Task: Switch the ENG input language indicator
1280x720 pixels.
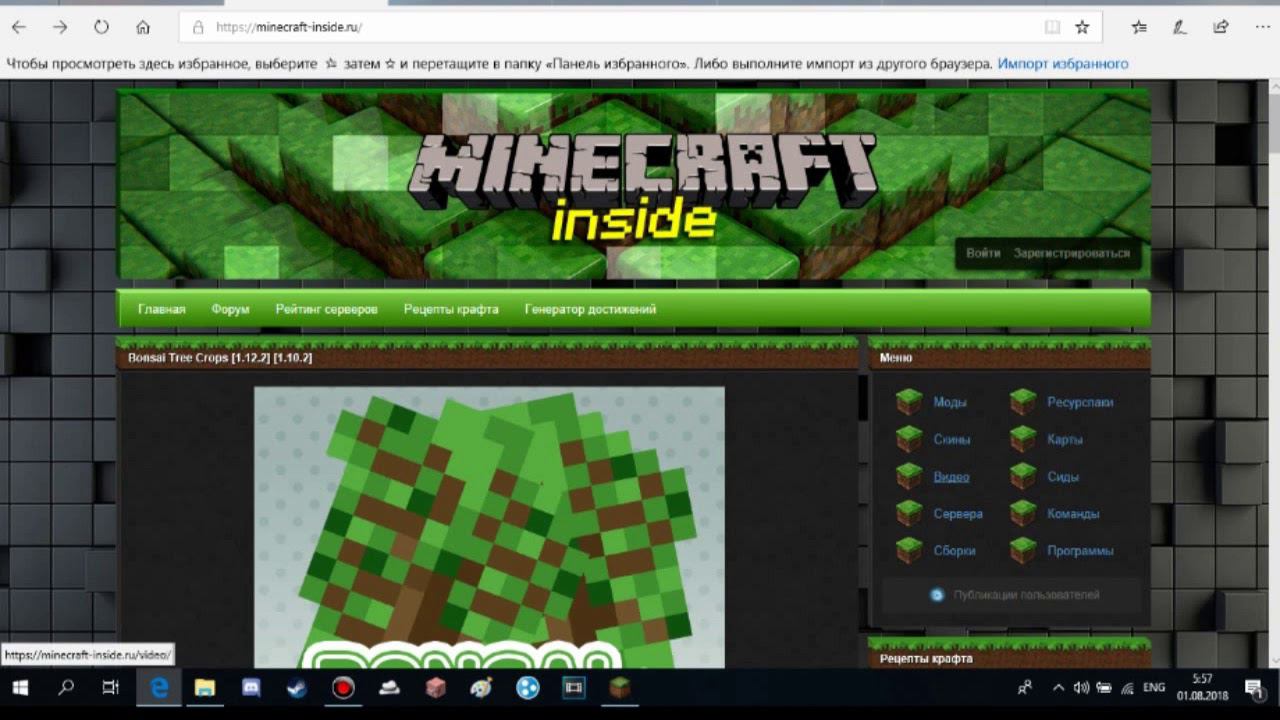Action: 1154,688
